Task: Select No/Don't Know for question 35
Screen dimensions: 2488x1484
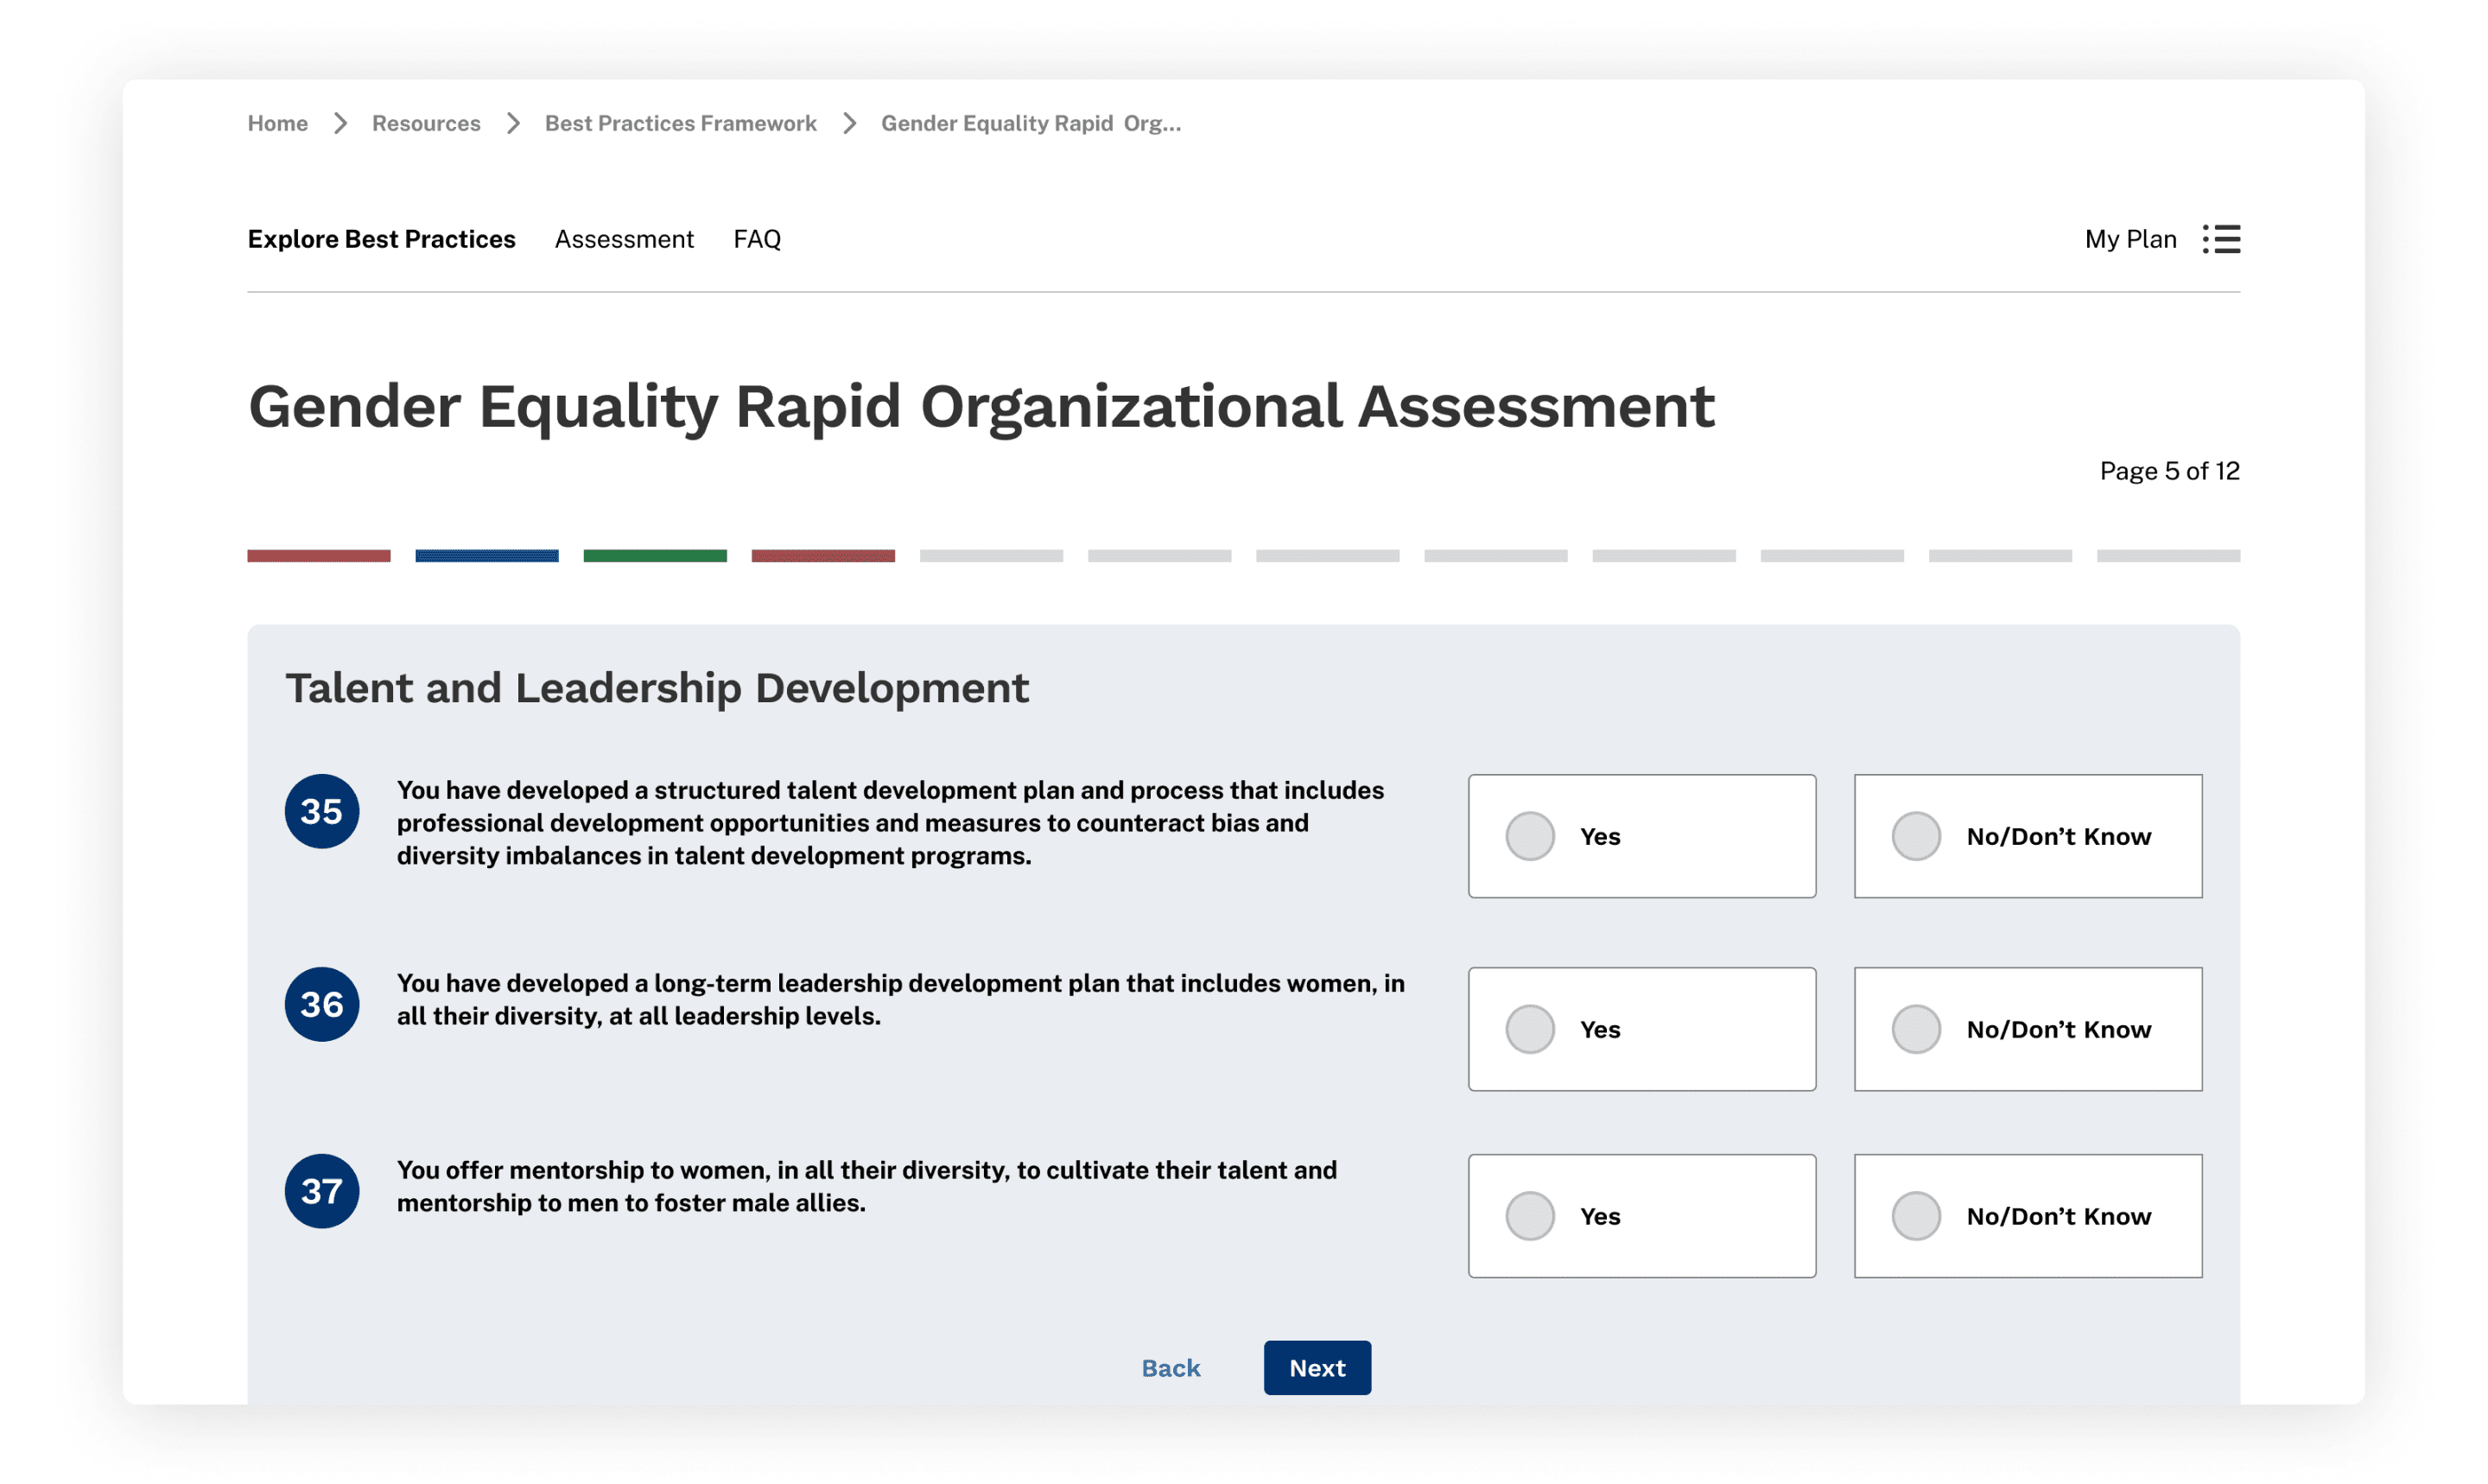Action: pyautogui.click(x=1916, y=836)
